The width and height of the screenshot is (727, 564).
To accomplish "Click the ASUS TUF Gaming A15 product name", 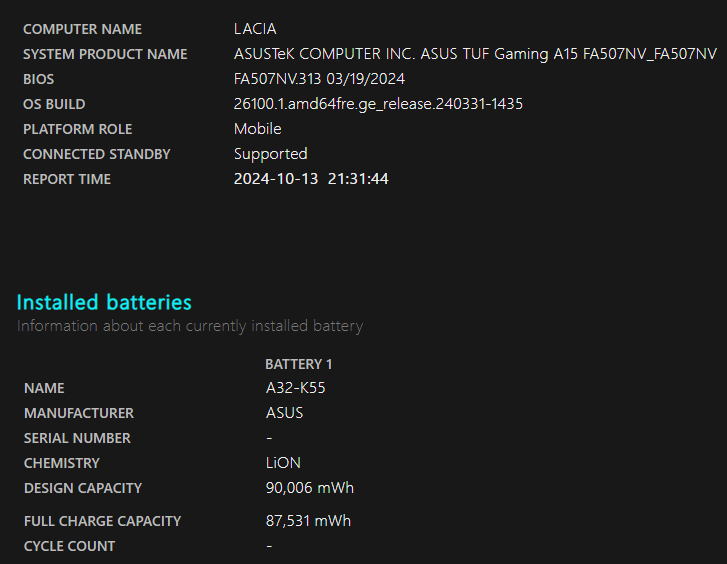I will pos(475,54).
